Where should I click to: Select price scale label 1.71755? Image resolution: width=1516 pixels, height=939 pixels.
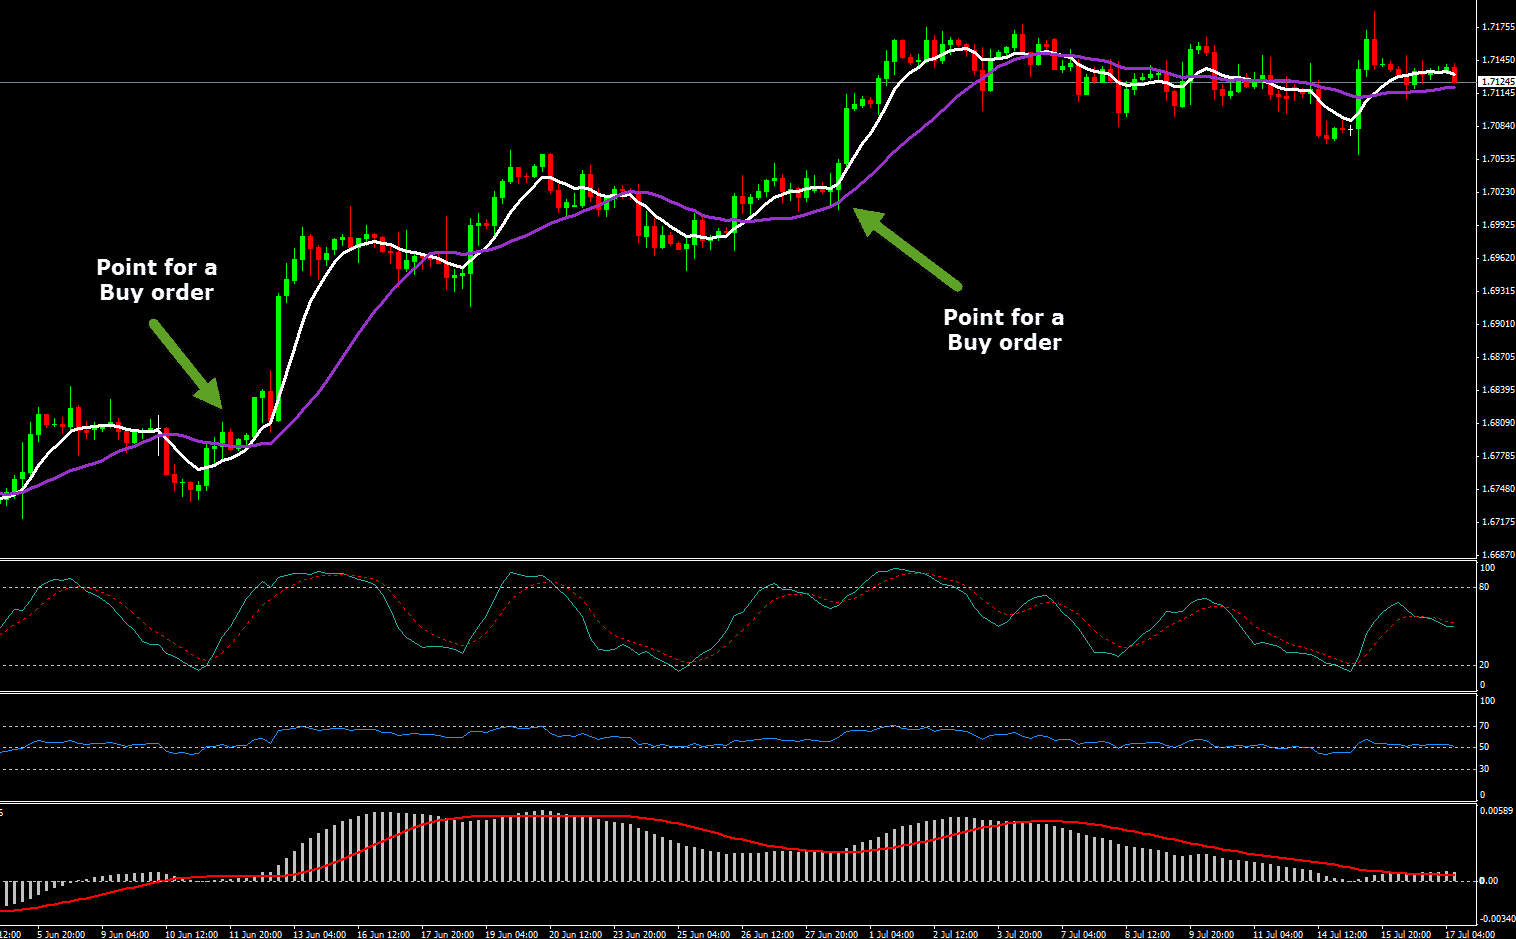(x=1498, y=27)
